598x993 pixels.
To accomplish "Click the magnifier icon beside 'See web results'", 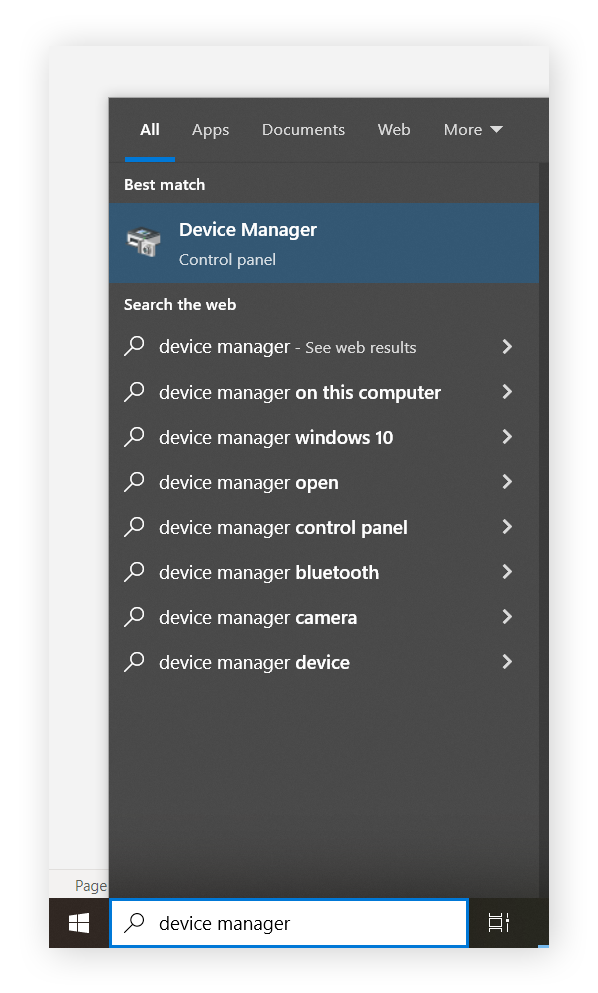I will coord(134,346).
